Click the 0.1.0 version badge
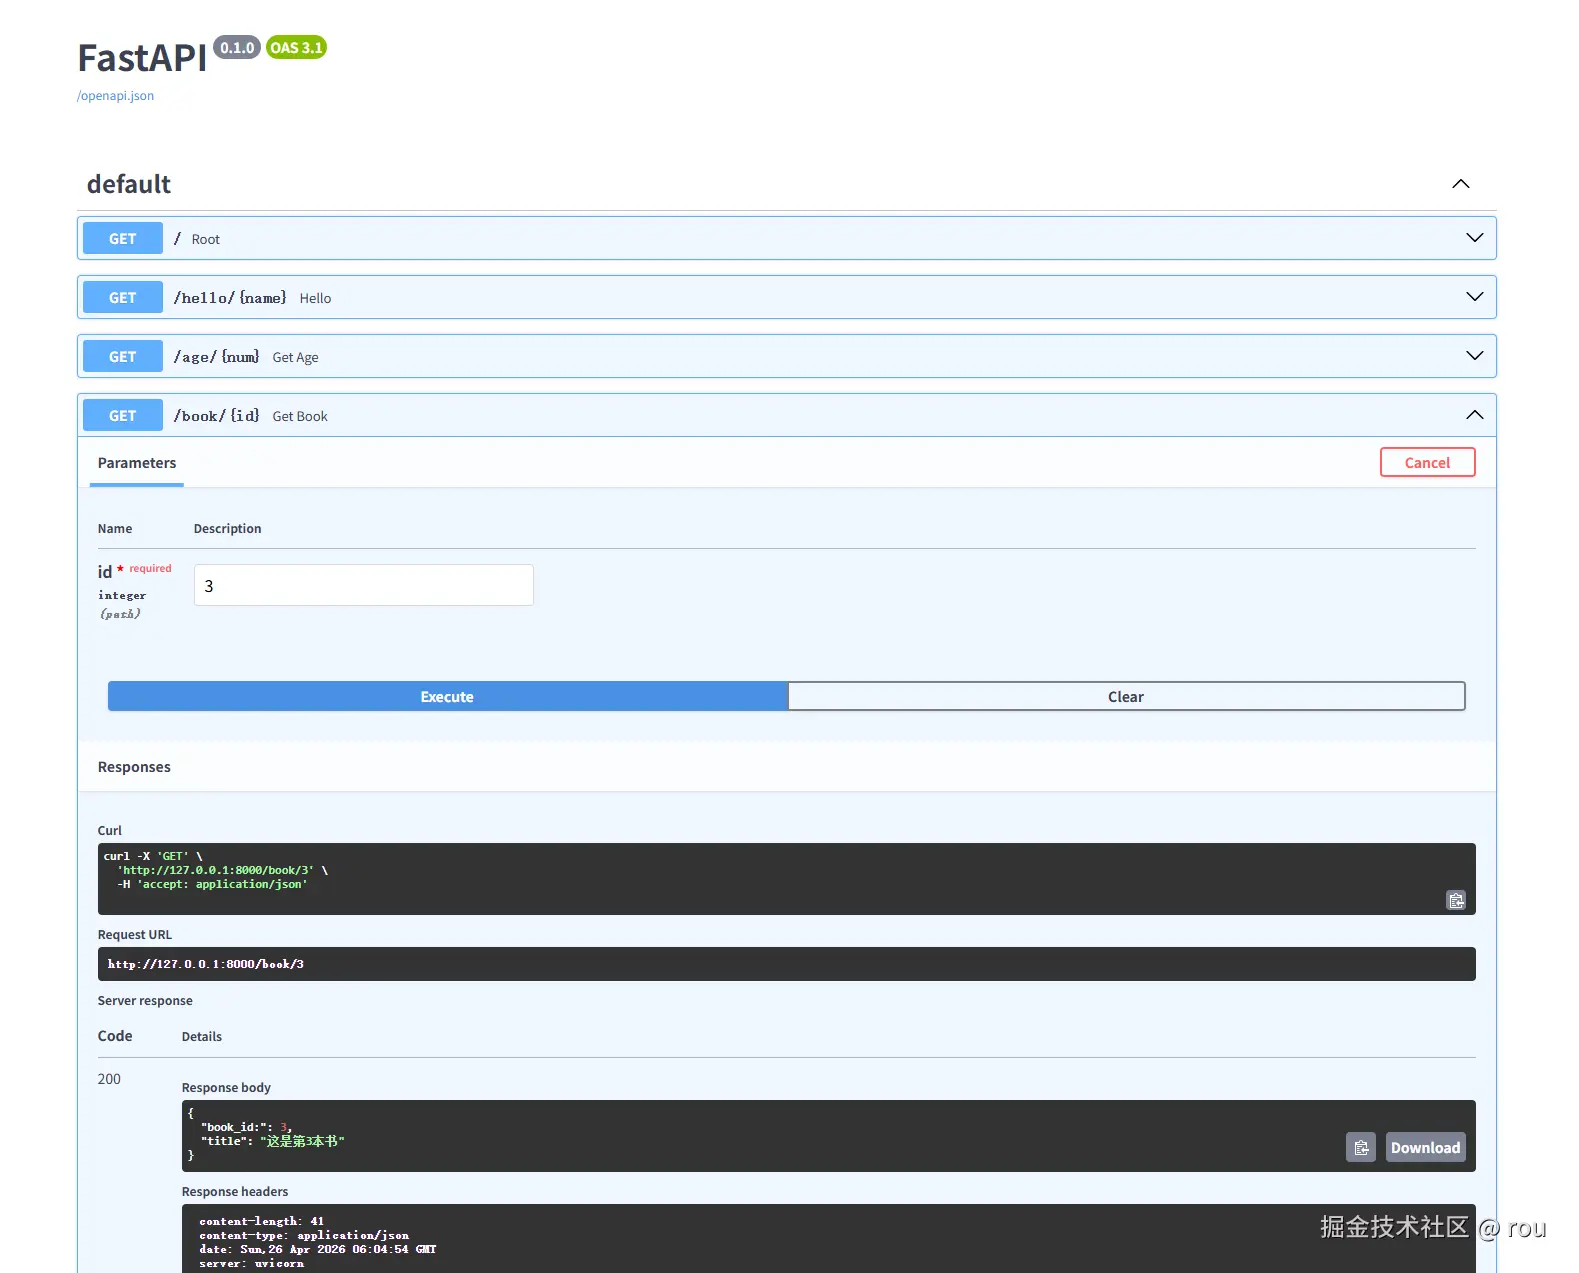 (x=237, y=47)
